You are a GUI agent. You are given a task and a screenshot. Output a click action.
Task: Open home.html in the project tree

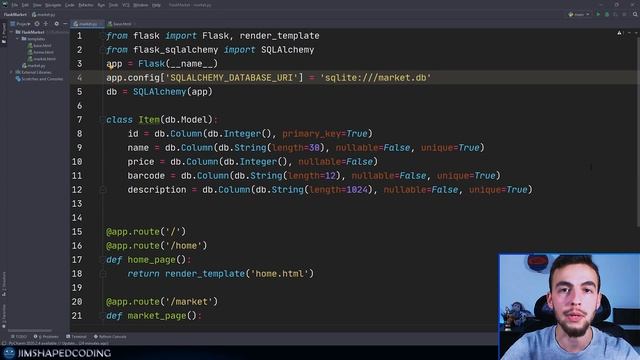tap(40, 52)
